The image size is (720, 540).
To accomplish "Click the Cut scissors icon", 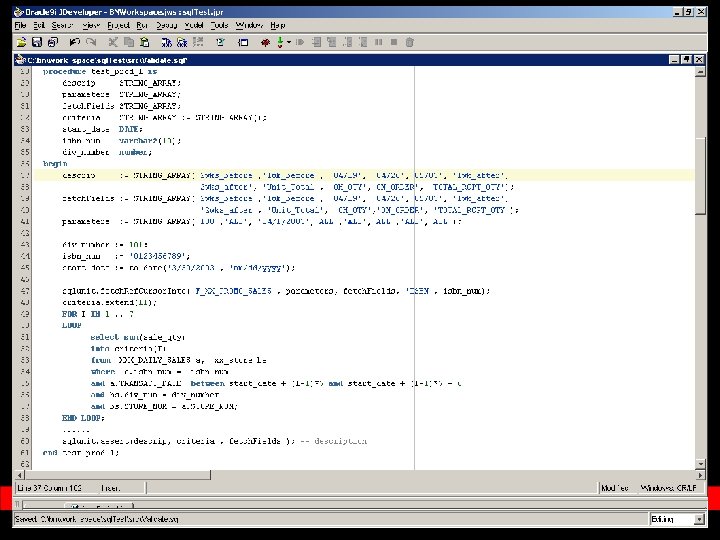I will click(x=112, y=42).
